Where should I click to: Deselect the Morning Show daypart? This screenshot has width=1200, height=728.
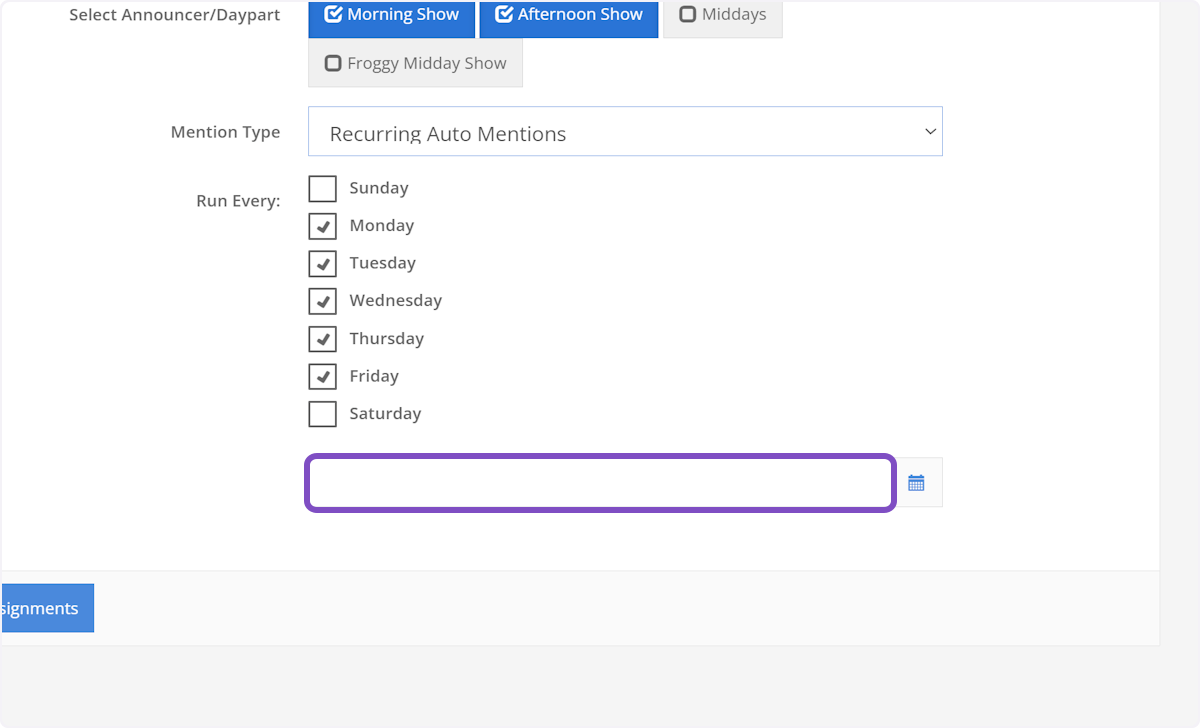tap(391, 14)
